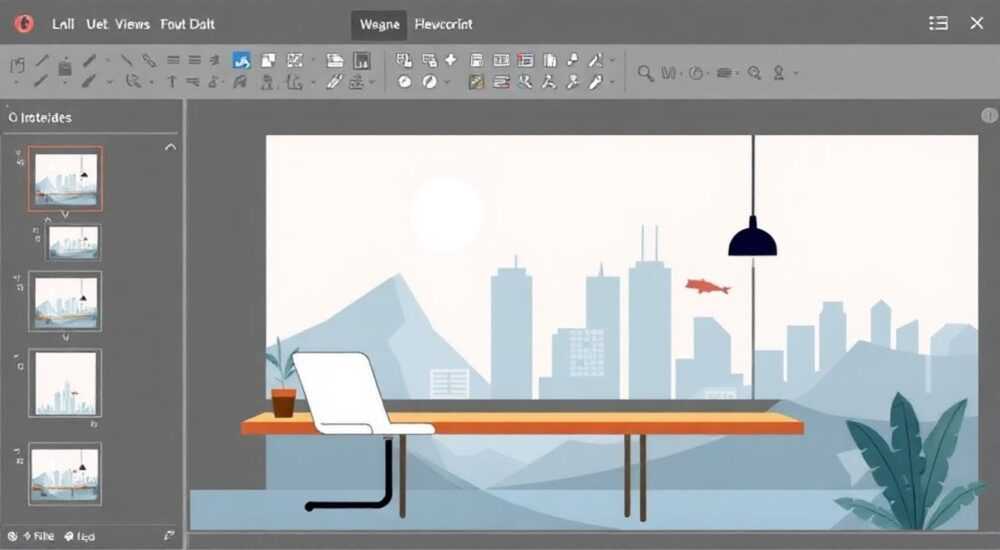Click the M icon in the toolbar
Screen dimensions: 1000x550
click(668, 73)
